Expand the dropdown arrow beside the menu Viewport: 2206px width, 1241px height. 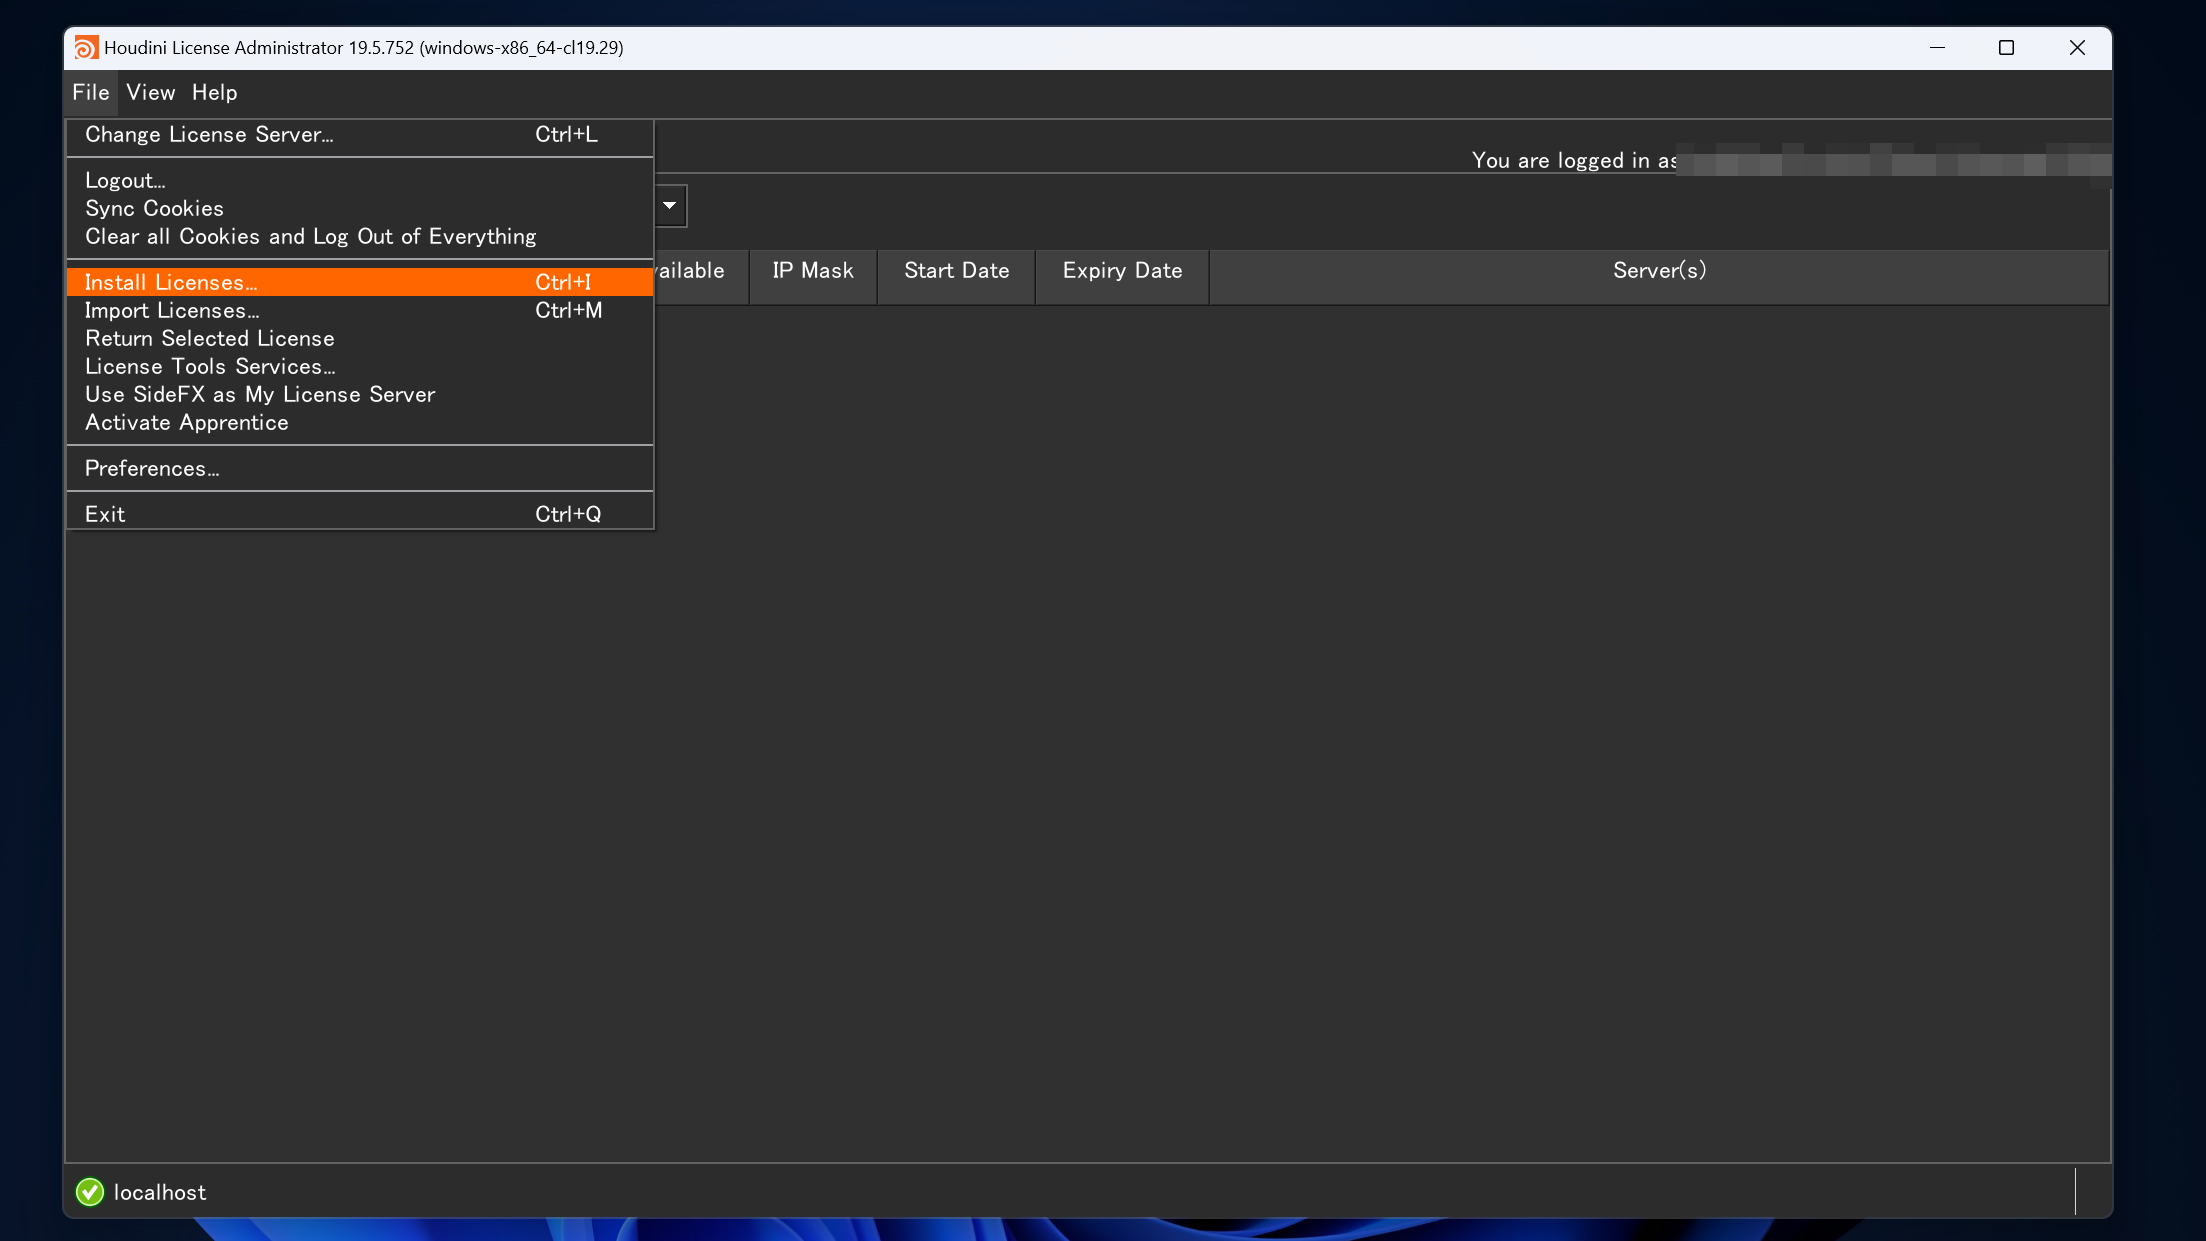click(x=670, y=205)
